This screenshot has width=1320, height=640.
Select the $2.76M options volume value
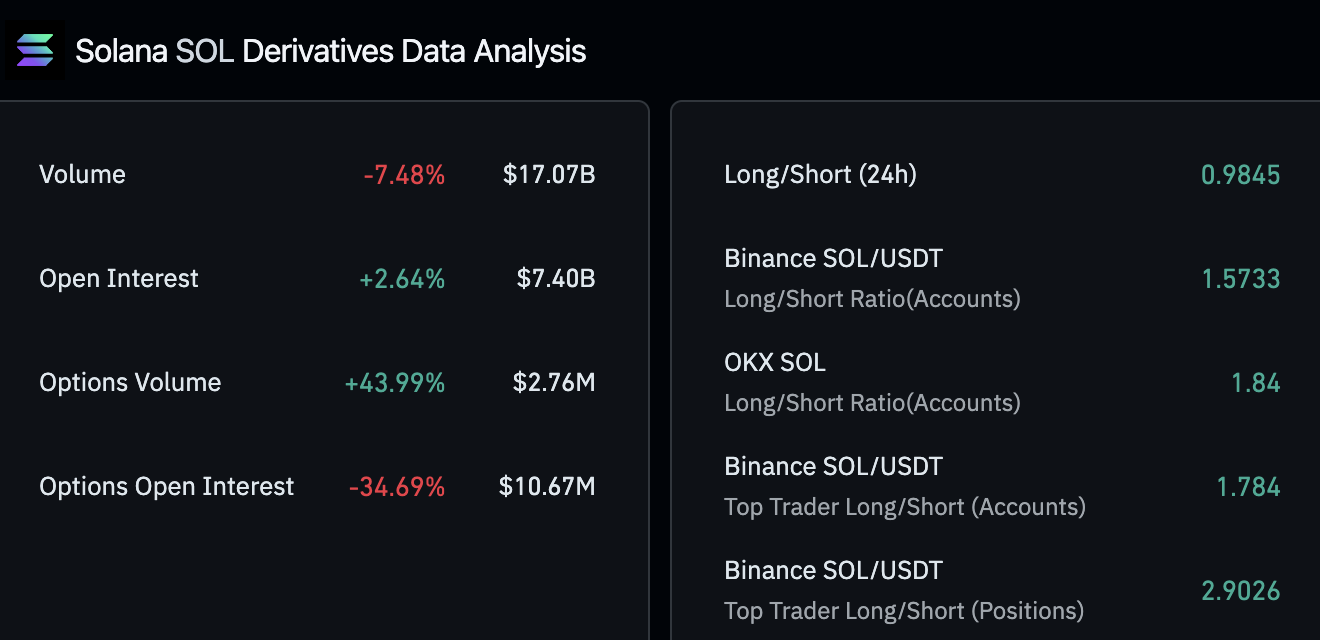[x=554, y=383]
